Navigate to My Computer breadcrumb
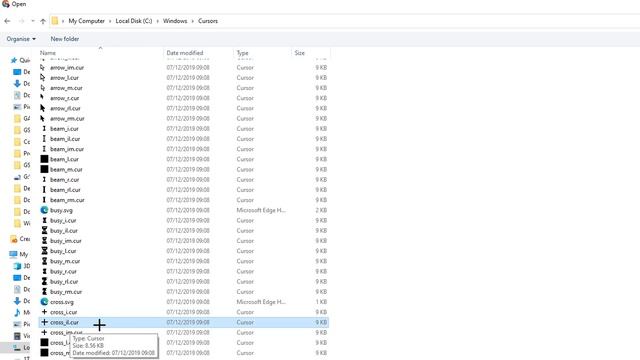 coord(87,21)
